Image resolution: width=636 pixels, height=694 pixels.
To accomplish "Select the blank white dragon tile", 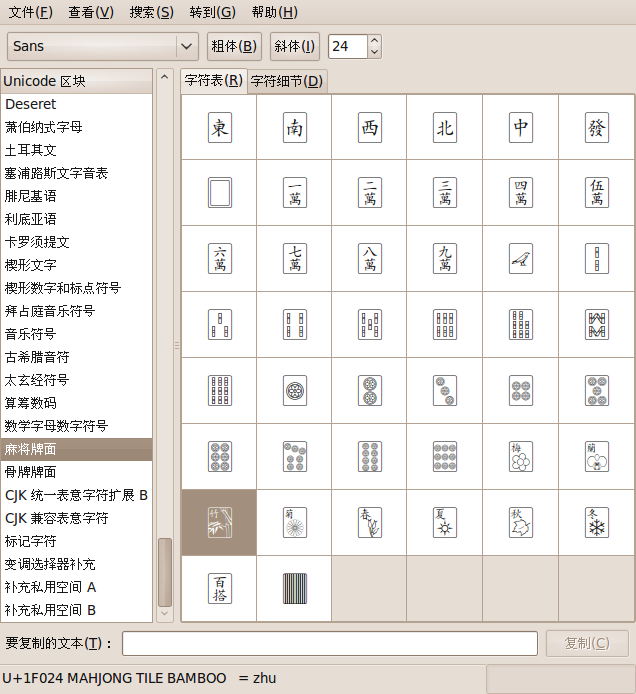I will (220, 193).
